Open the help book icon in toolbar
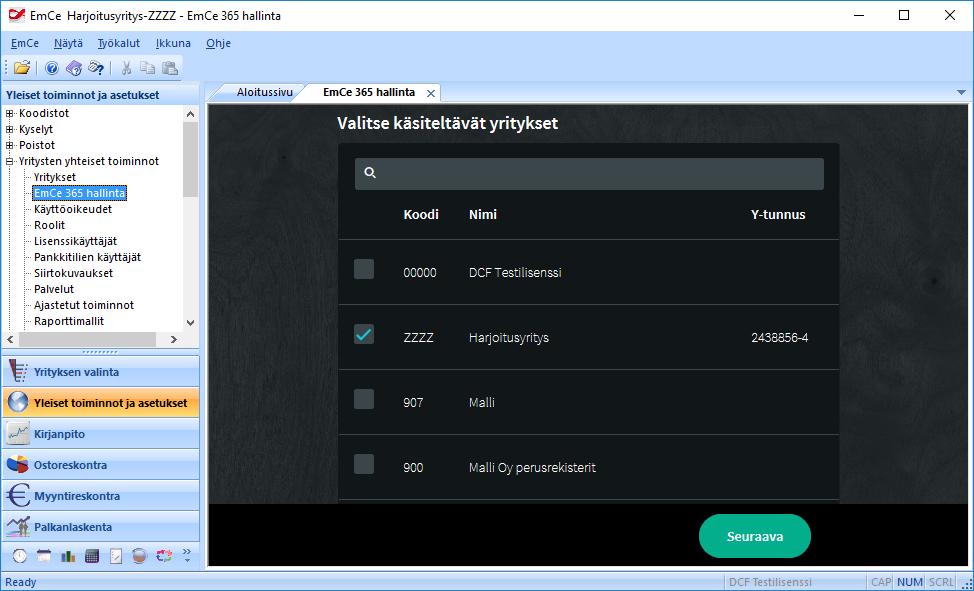Viewport: 974px width, 591px height. [74, 68]
